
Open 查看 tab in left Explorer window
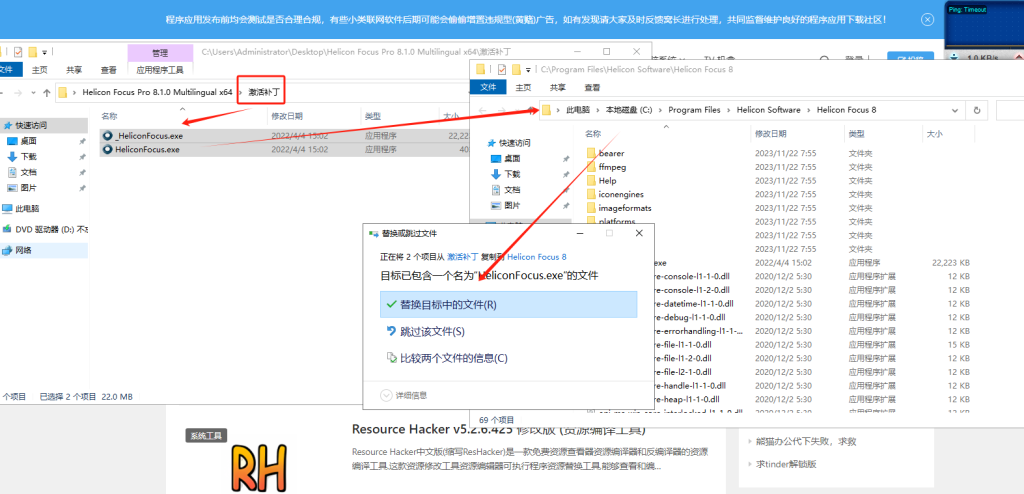click(108, 69)
